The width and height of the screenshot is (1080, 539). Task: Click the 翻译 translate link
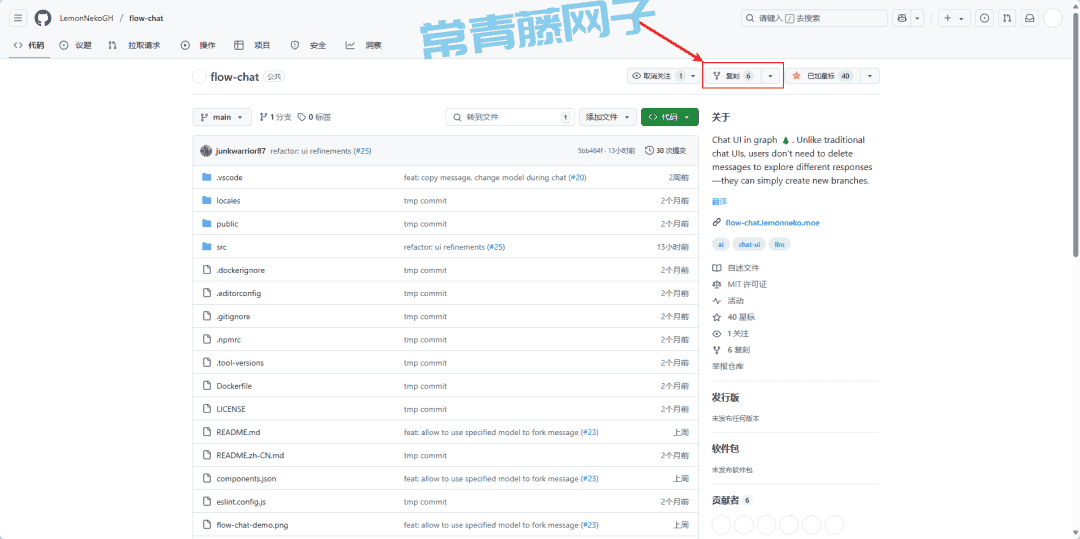tap(719, 202)
